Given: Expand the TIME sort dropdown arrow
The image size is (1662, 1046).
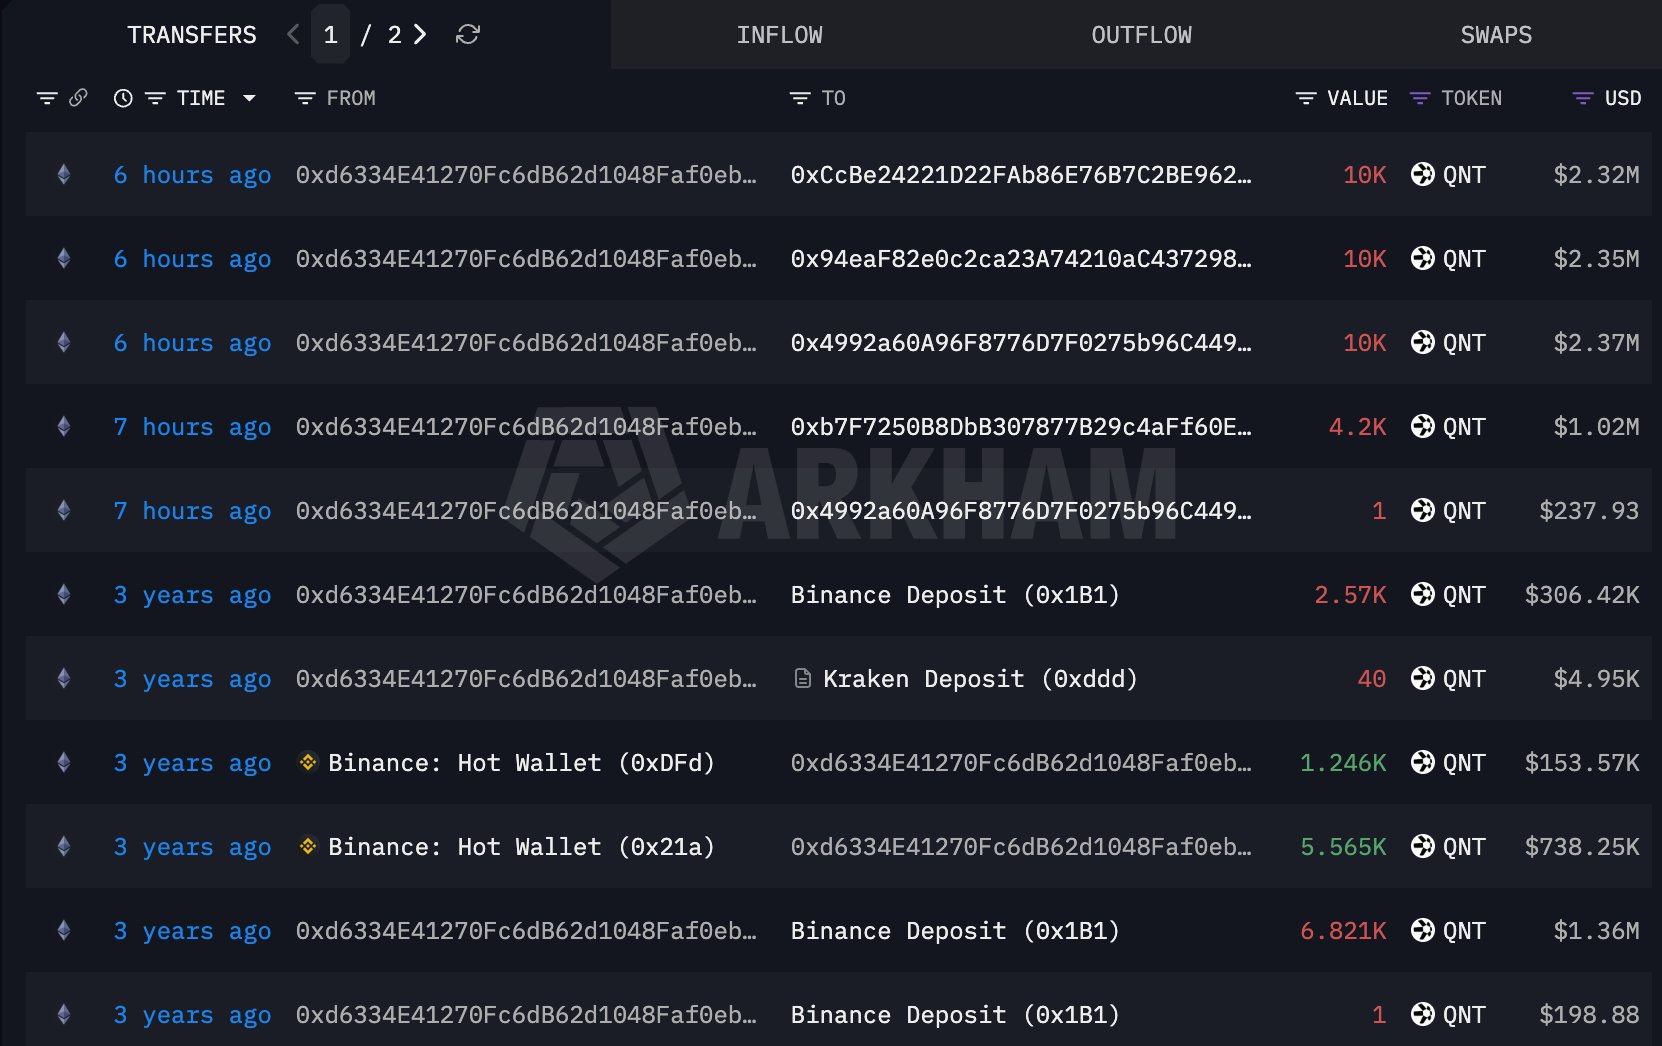Looking at the screenshot, I should click(249, 98).
